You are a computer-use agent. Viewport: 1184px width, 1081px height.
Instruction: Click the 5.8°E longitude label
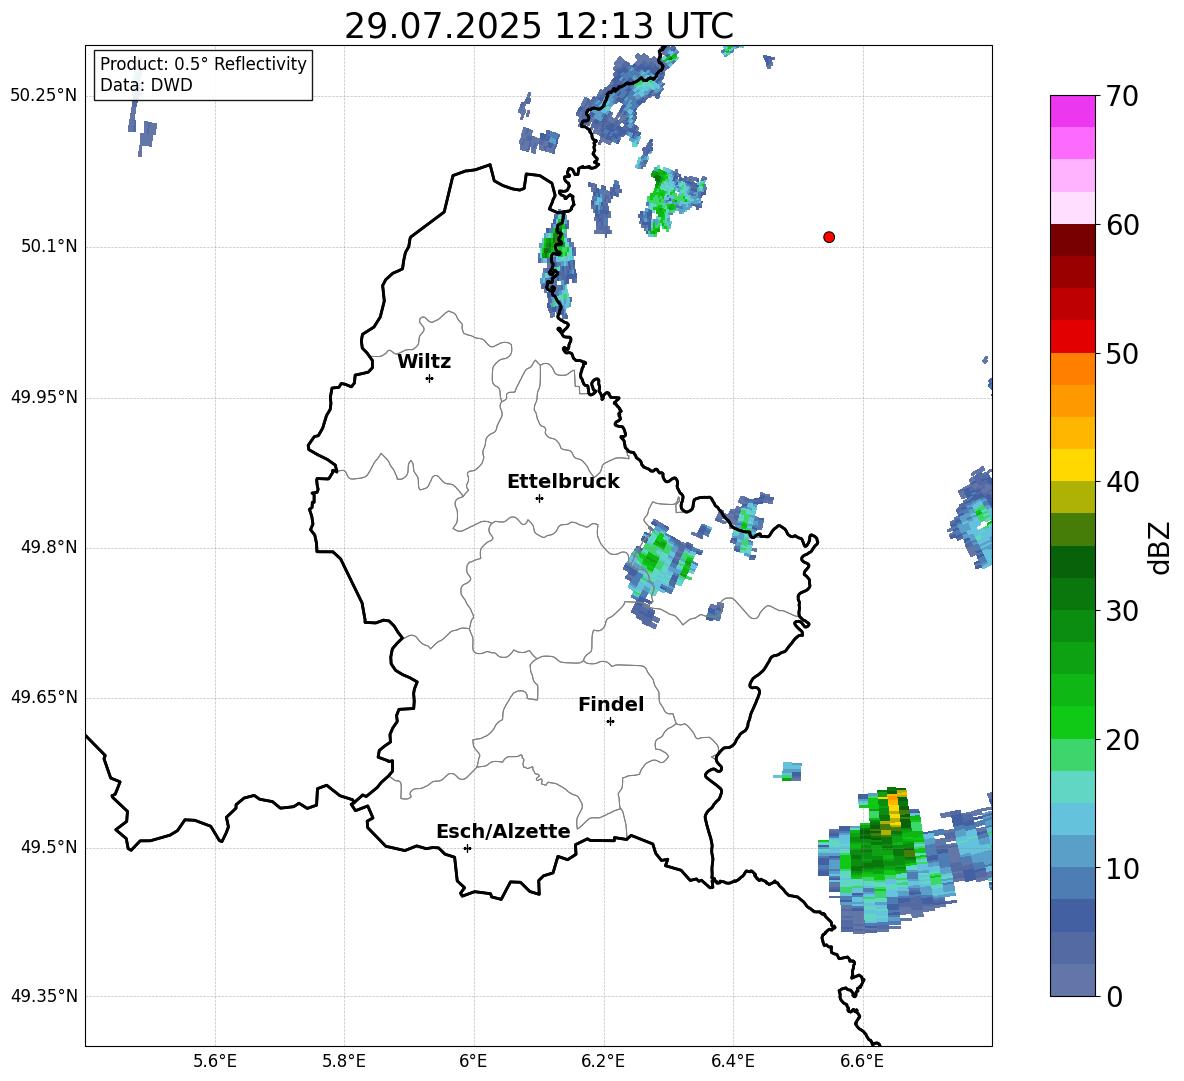point(344,1062)
